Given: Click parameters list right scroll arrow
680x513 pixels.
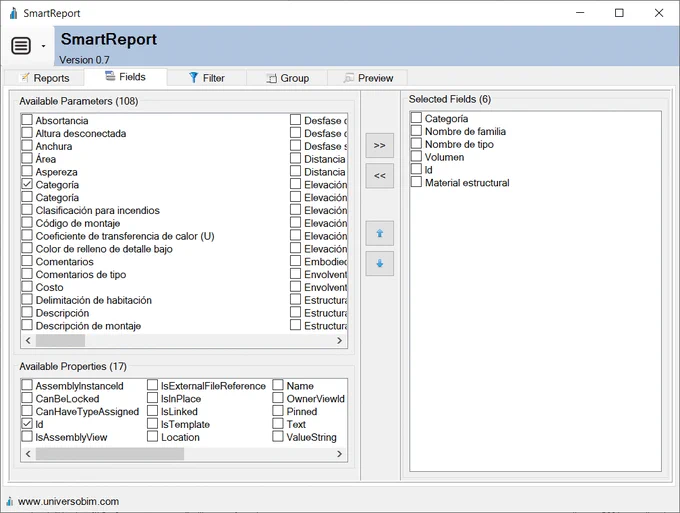Looking at the screenshot, I should (340, 341).
